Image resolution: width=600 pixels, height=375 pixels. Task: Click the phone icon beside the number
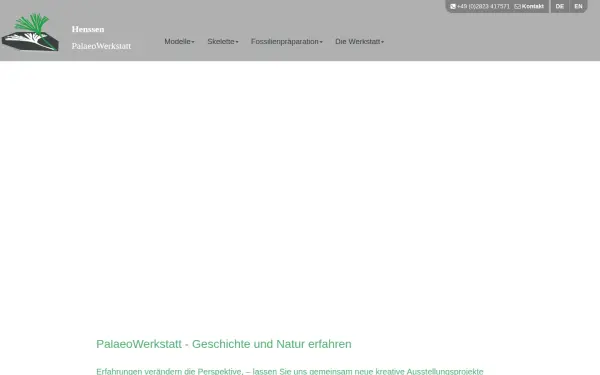pyautogui.click(x=453, y=7)
